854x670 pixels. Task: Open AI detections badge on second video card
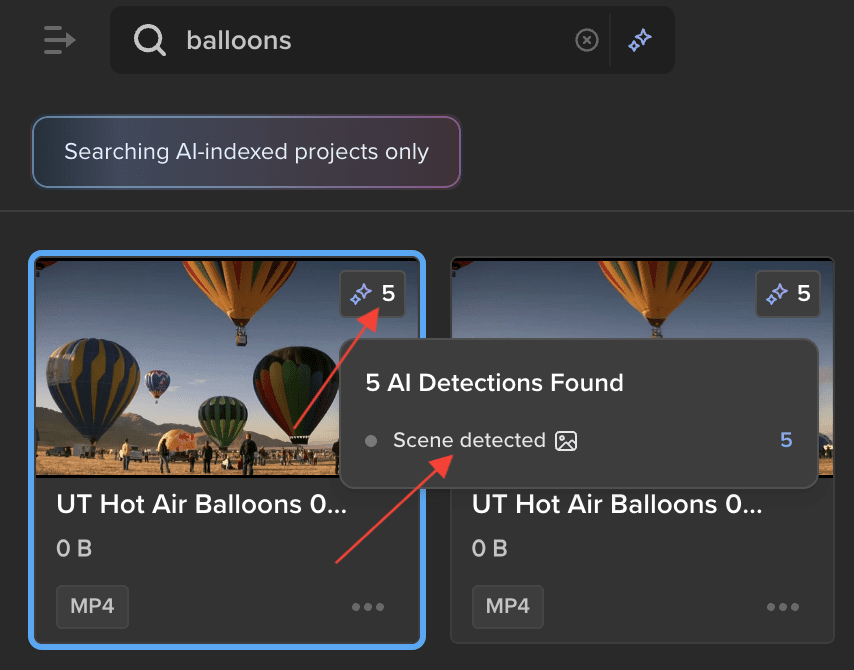(788, 294)
